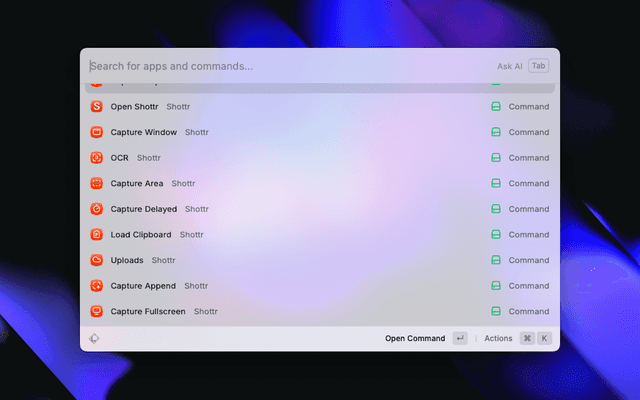This screenshot has width=640, height=400.
Task: Click the Capture Area icon
Action: (97, 183)
